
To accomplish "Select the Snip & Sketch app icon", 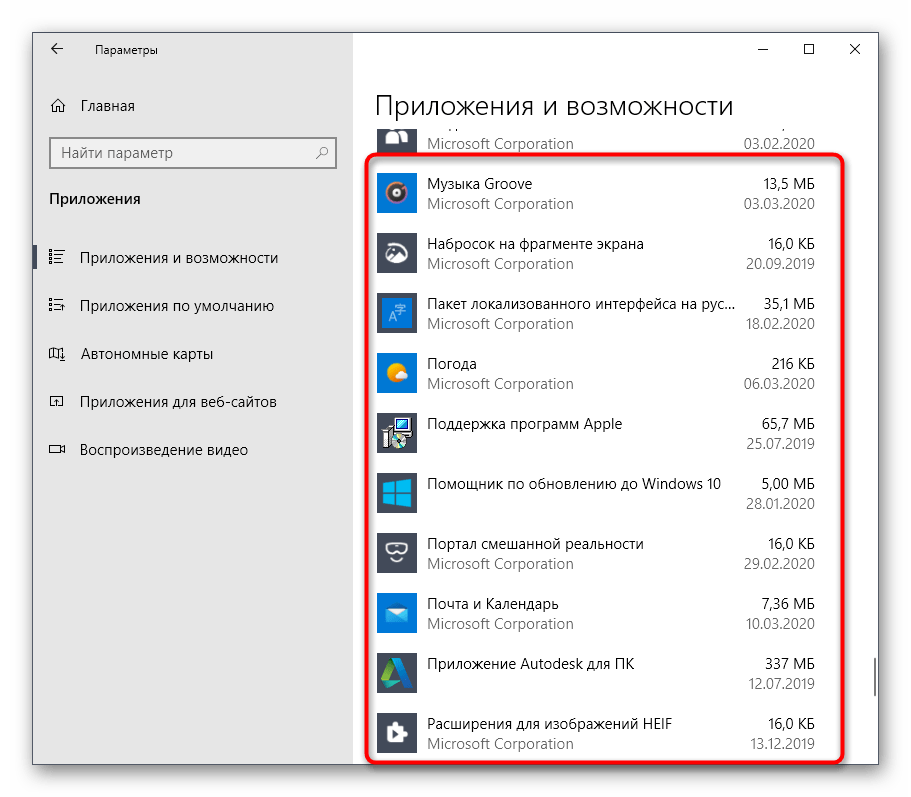I will [396, 253].
